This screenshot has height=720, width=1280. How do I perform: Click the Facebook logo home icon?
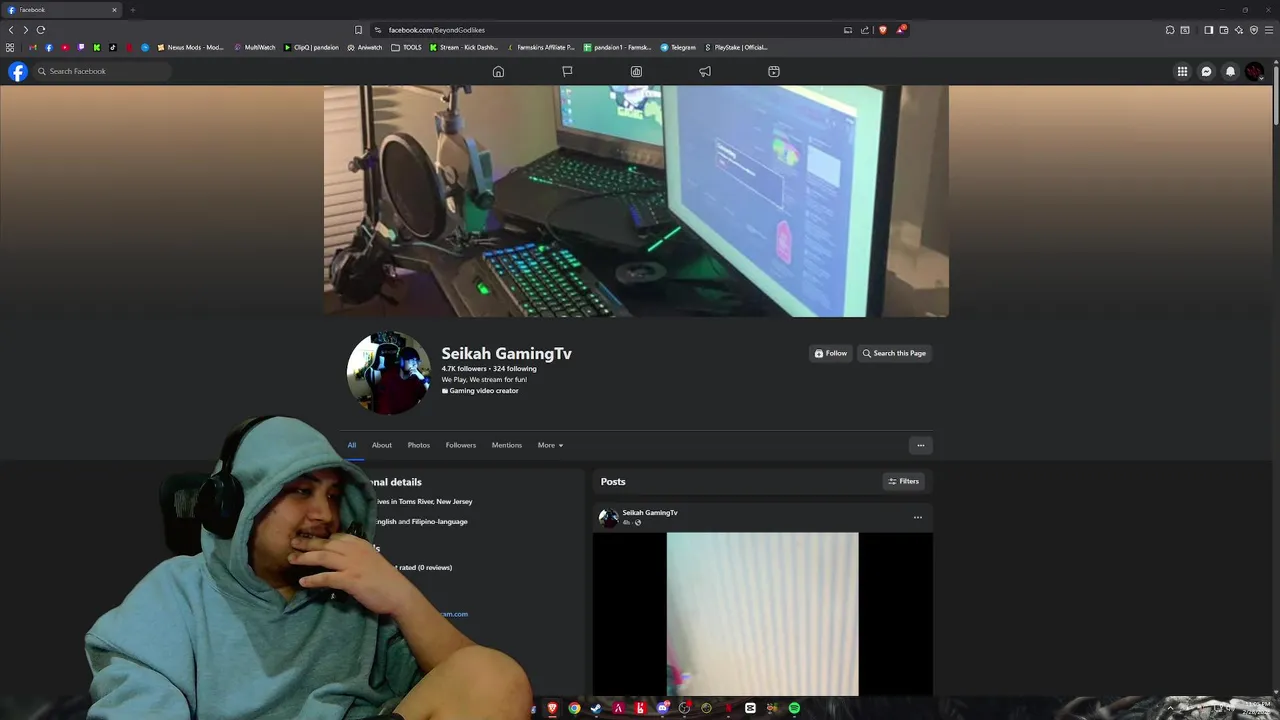pyautogui.click(x=18, y=71)
